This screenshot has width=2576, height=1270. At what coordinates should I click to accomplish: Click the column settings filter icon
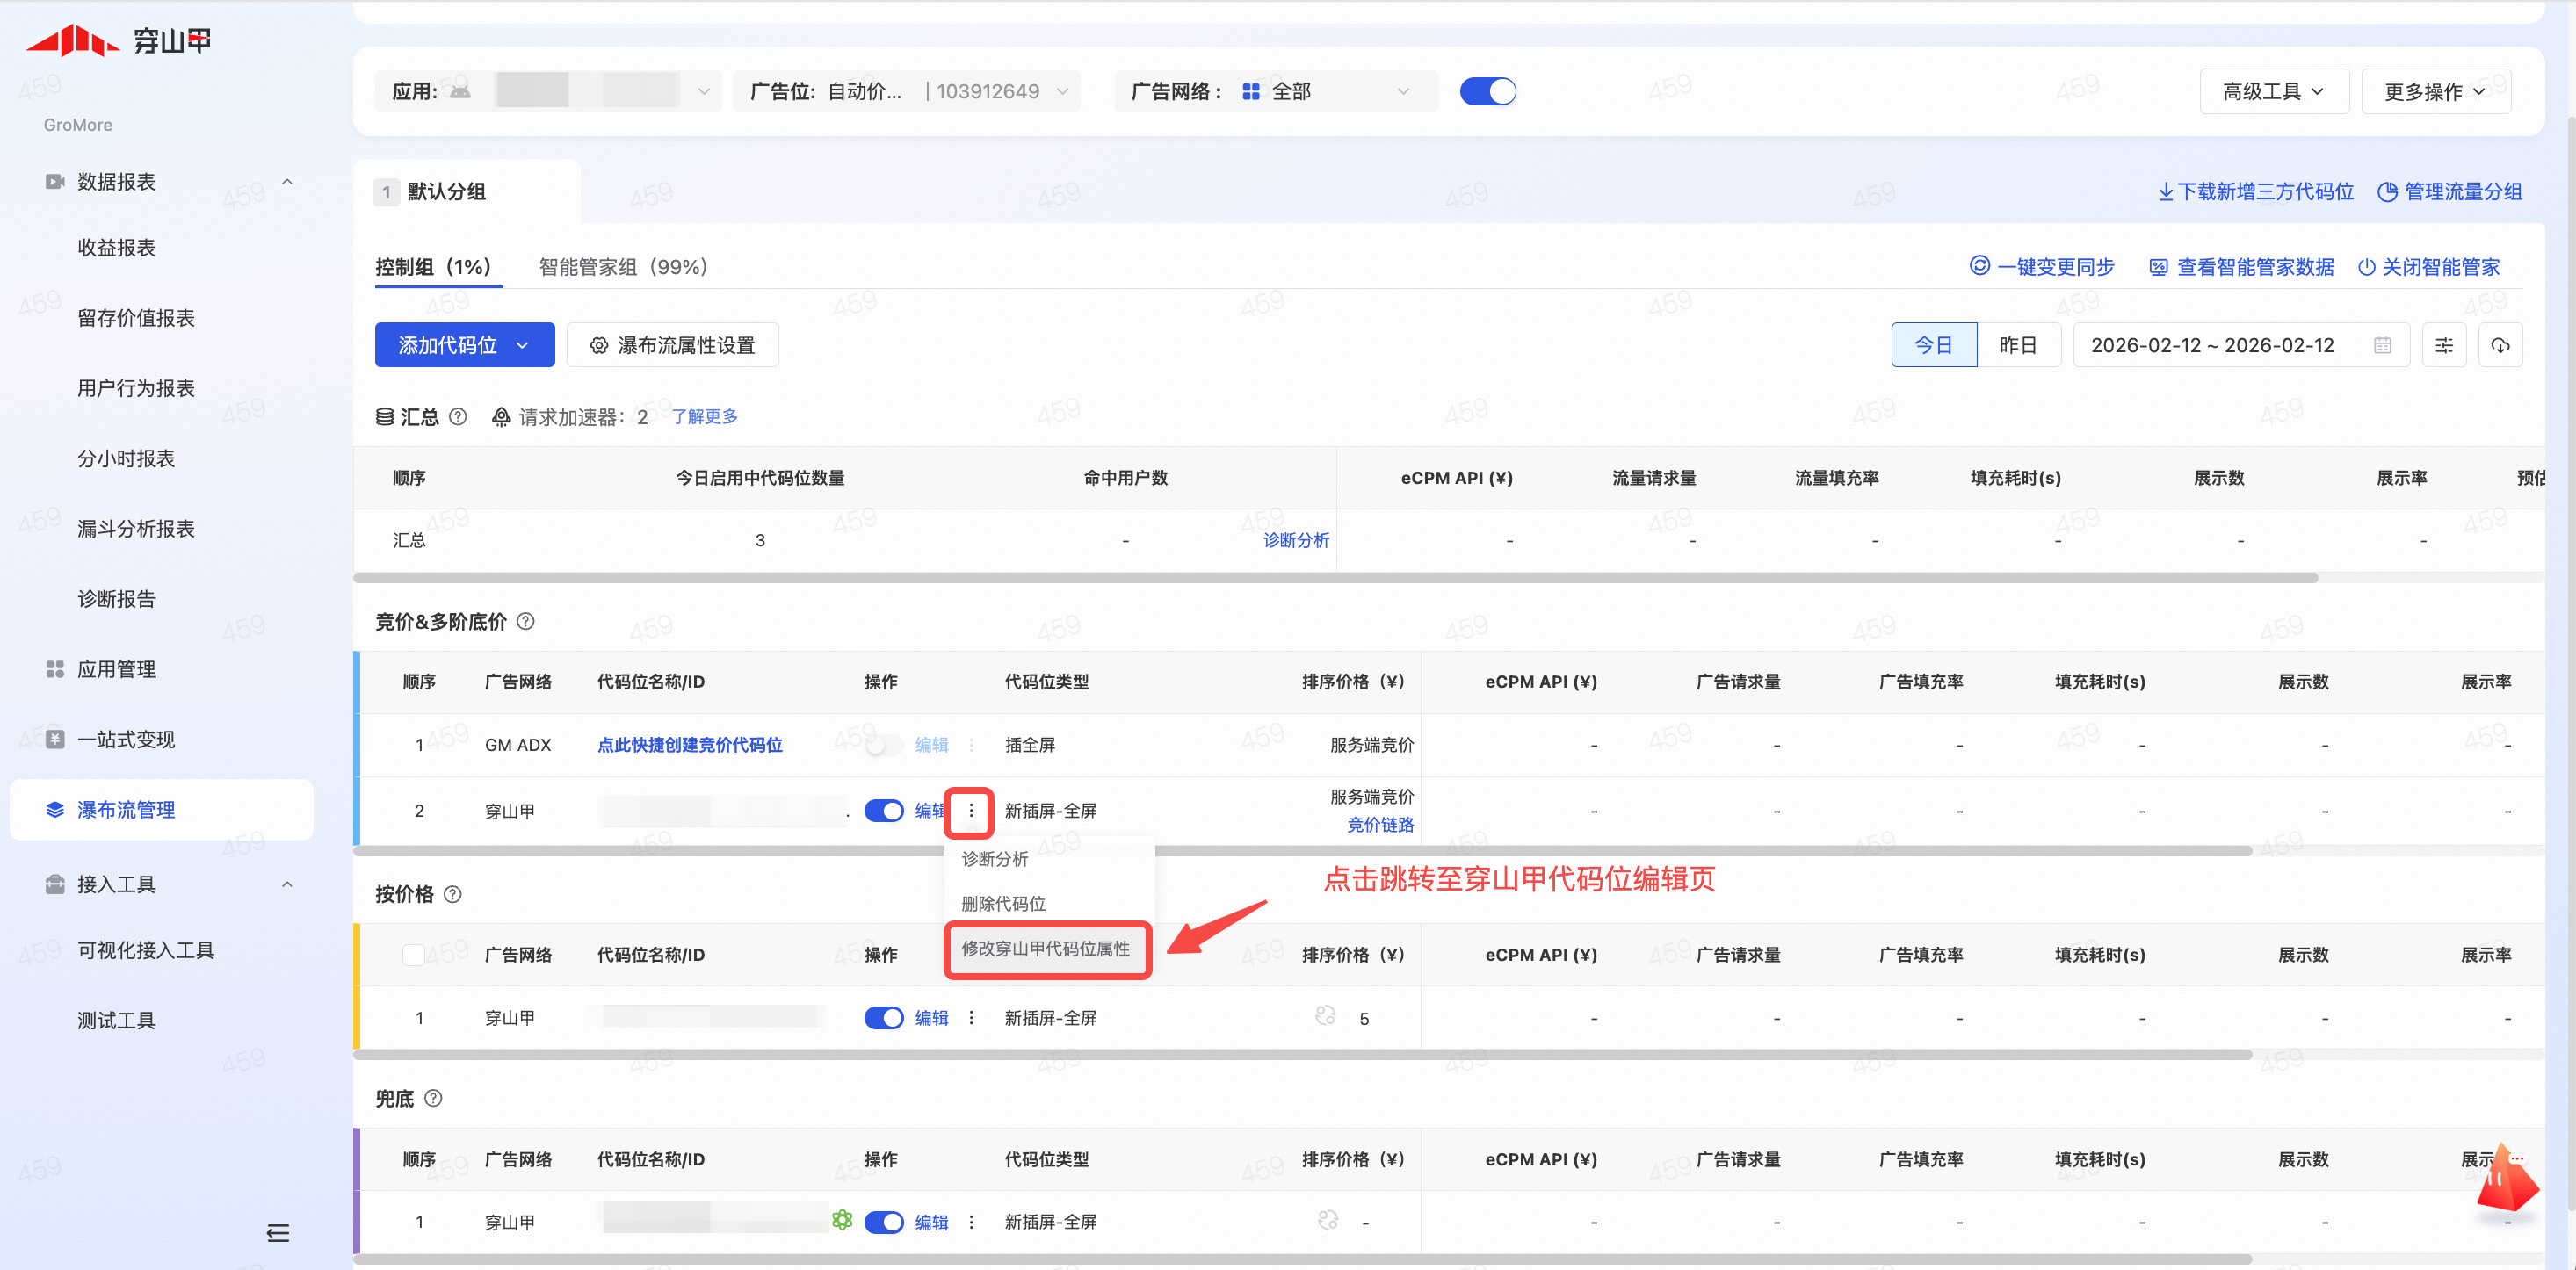coord(2443,345)
